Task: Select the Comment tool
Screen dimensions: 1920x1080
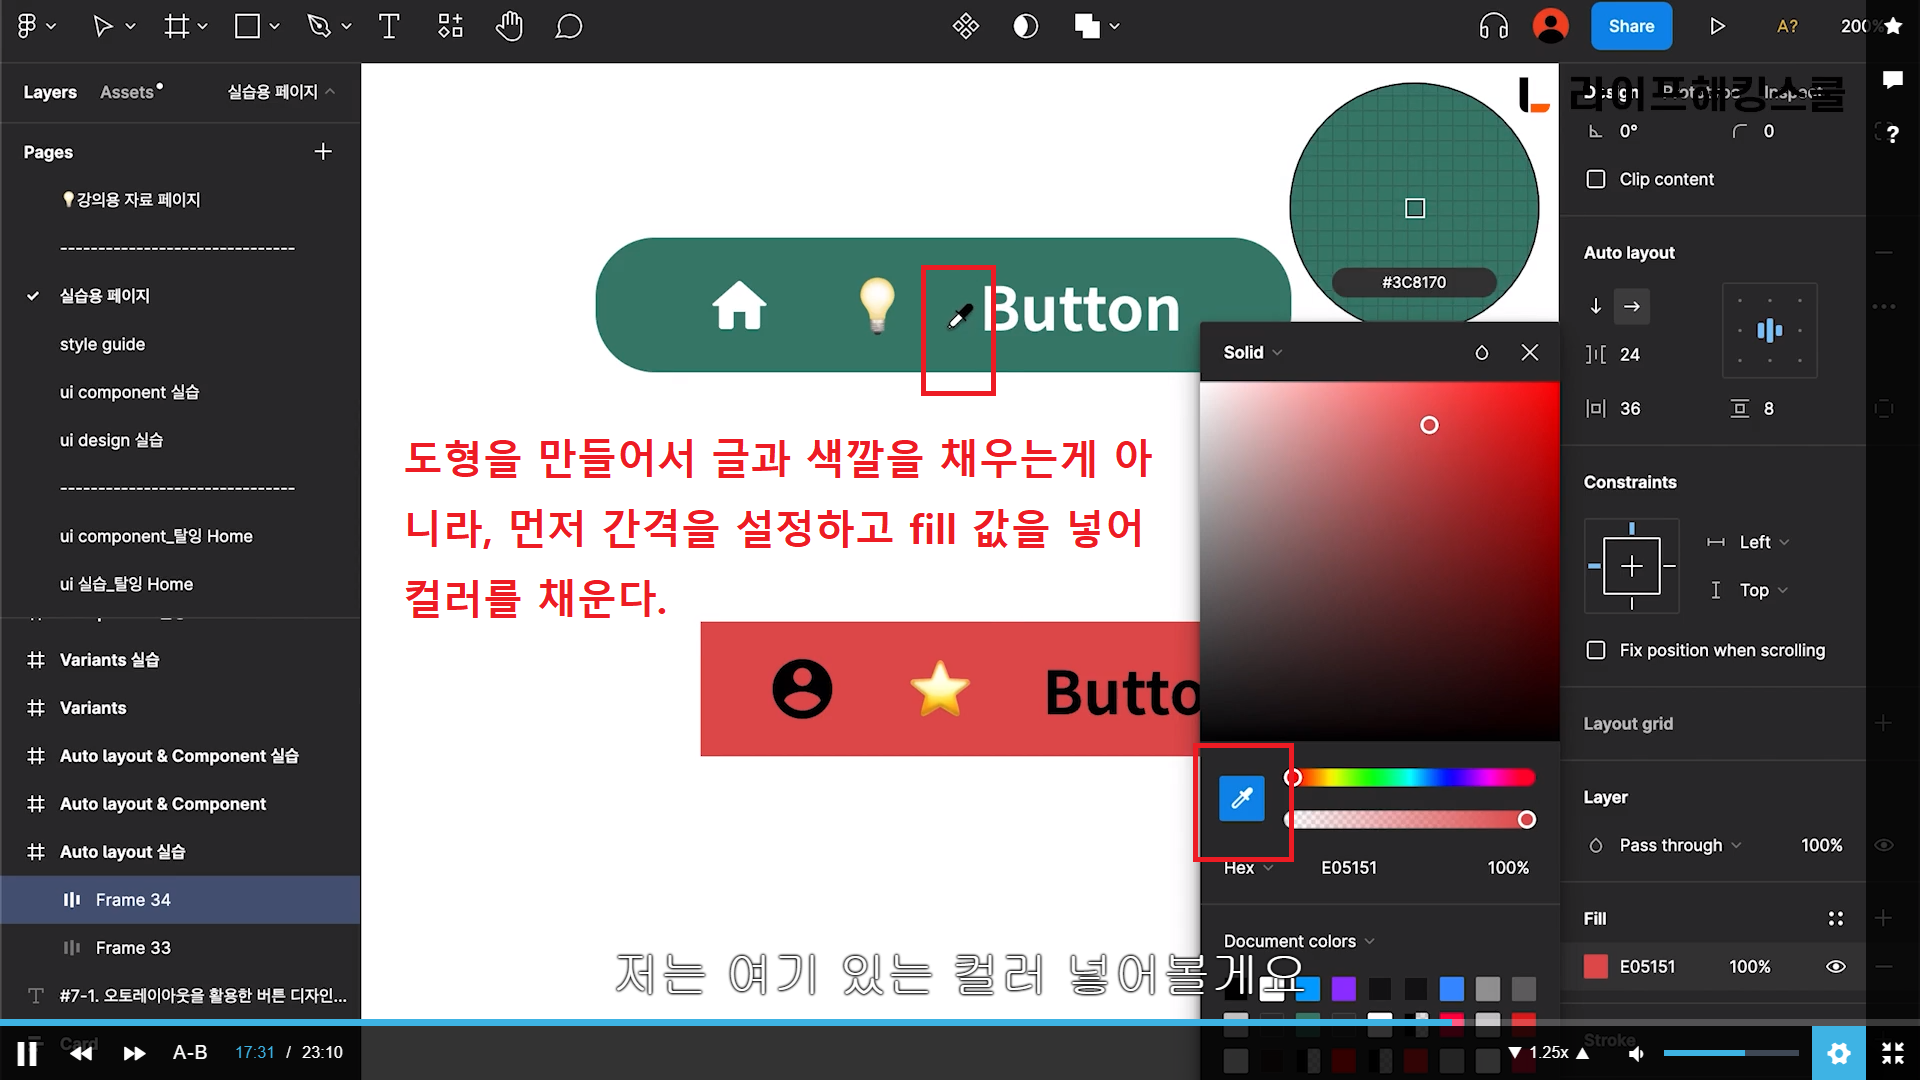Action: [x=568, y=27]
